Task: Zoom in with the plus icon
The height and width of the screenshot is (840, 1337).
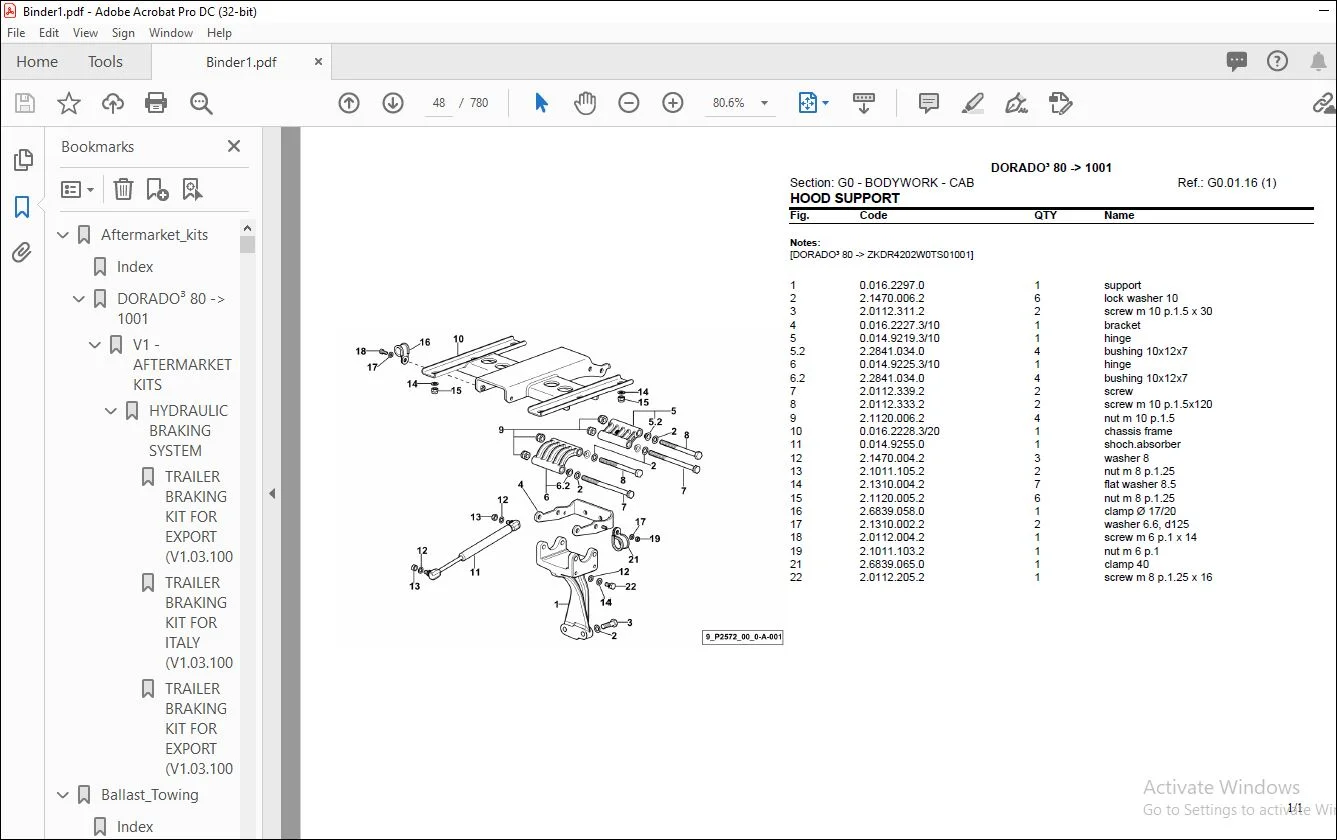Action: tap(673, 103)
